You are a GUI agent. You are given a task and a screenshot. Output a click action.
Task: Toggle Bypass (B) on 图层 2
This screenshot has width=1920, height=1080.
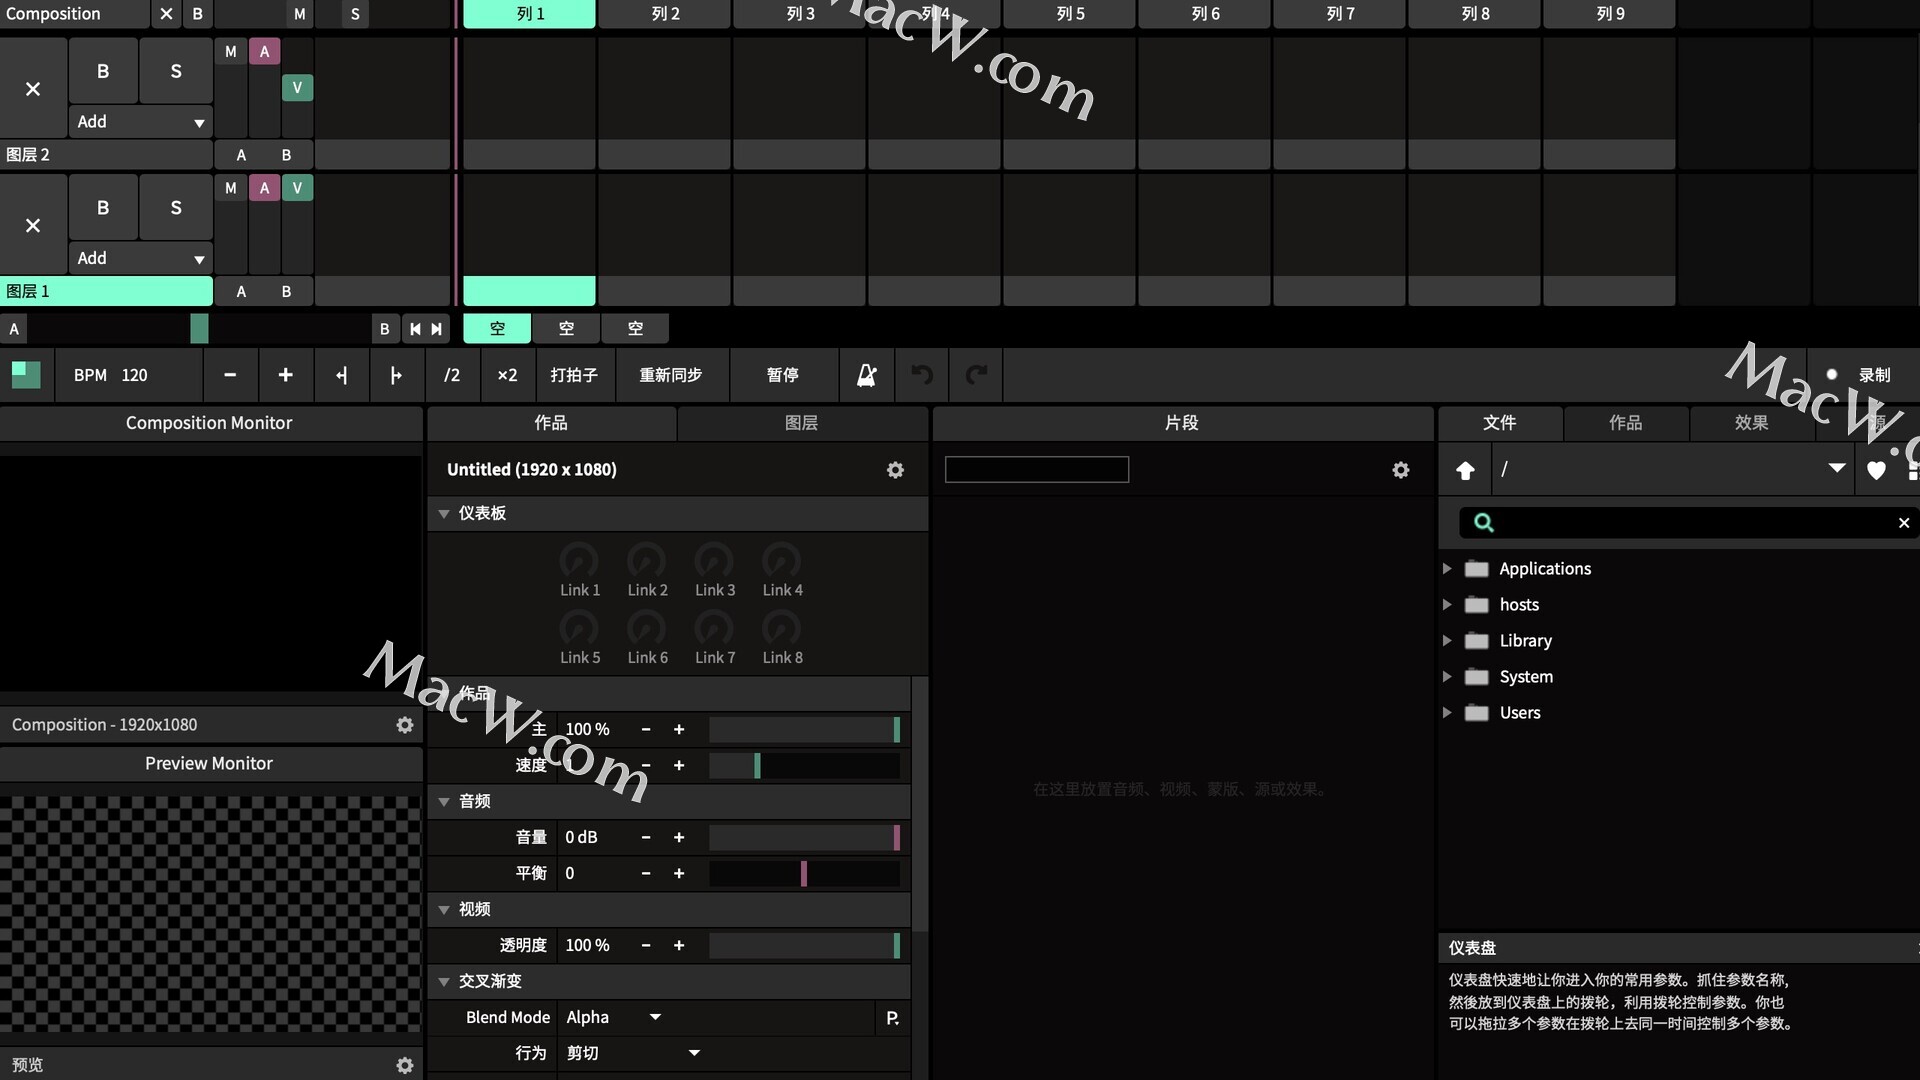(x=103, y=71)
